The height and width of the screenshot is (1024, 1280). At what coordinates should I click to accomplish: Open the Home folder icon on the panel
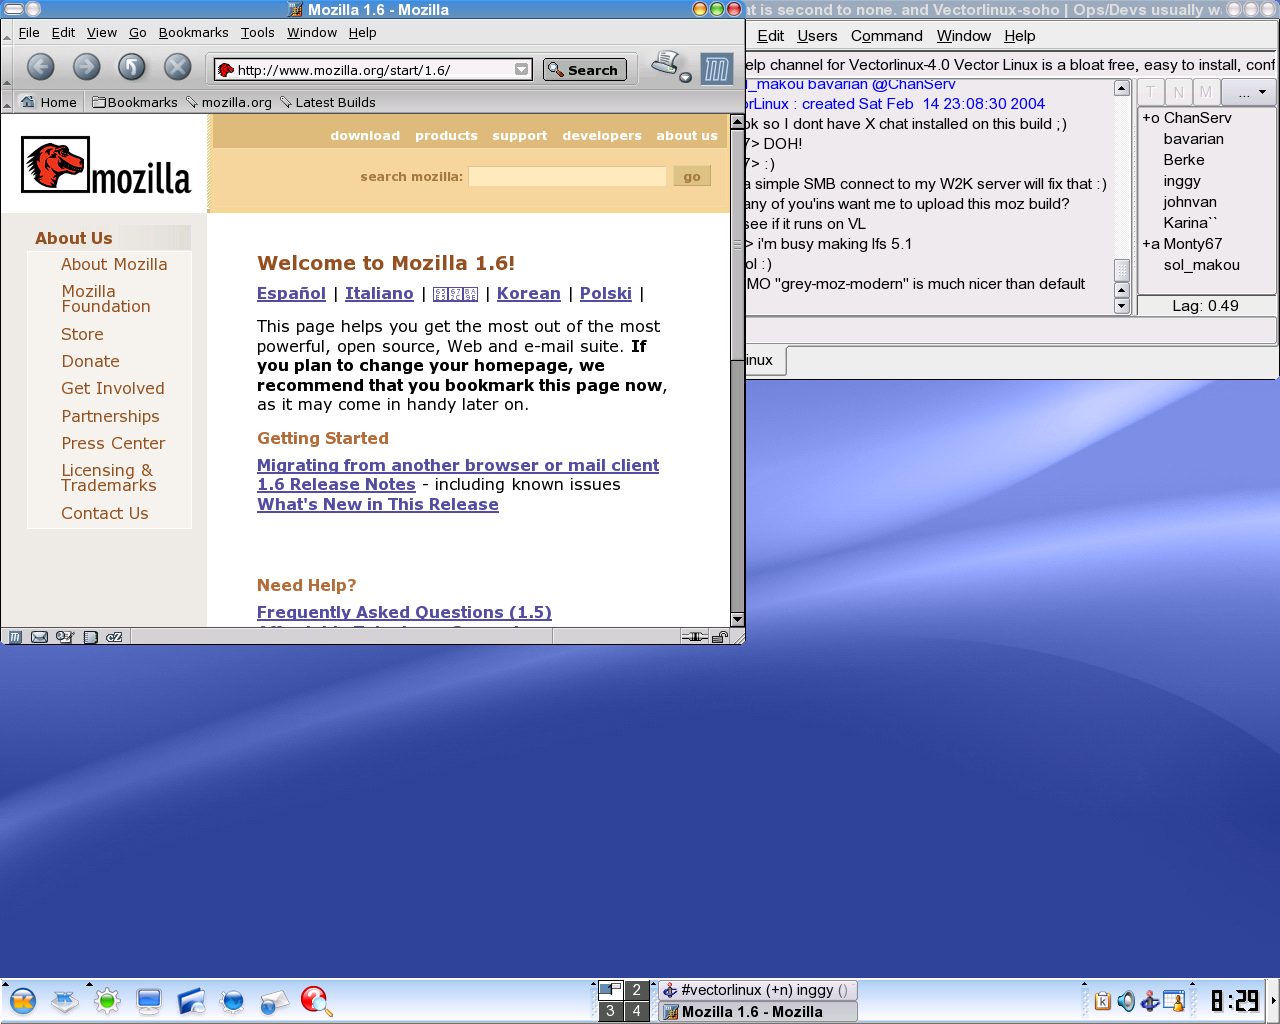click(x=191, y=1001)
